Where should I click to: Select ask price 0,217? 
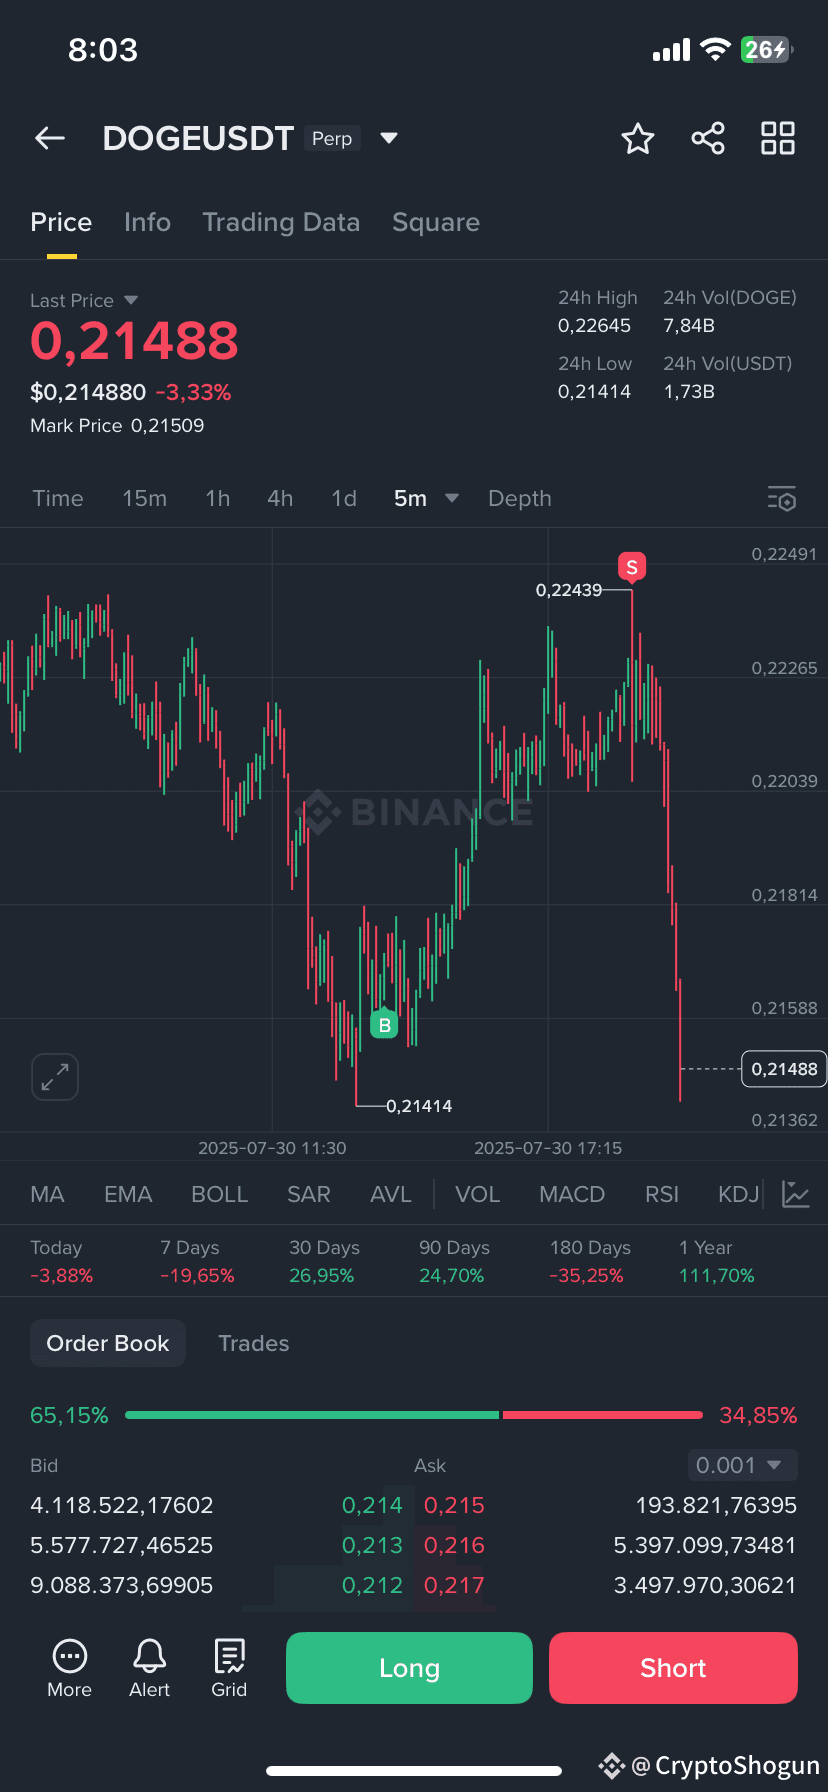pos(454,1585)
